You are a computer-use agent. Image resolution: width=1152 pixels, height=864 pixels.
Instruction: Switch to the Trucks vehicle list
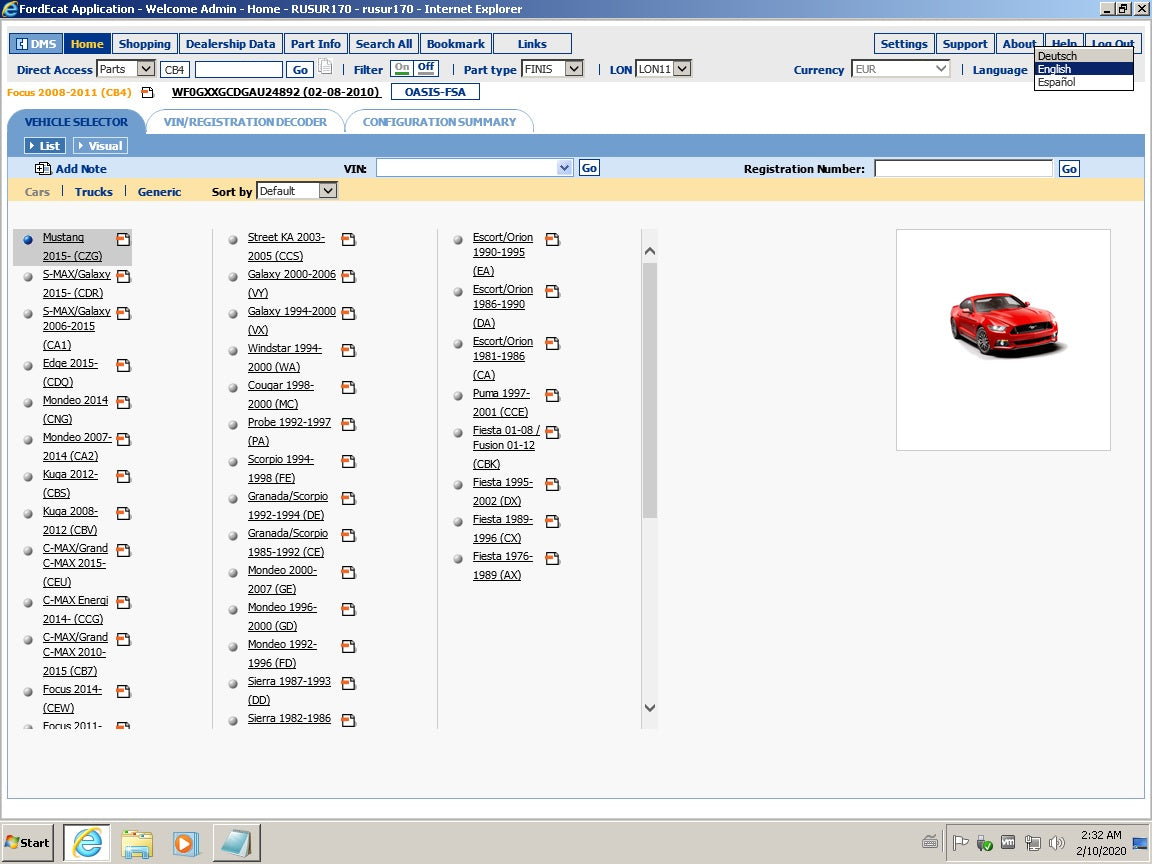[x=93, y=191]
